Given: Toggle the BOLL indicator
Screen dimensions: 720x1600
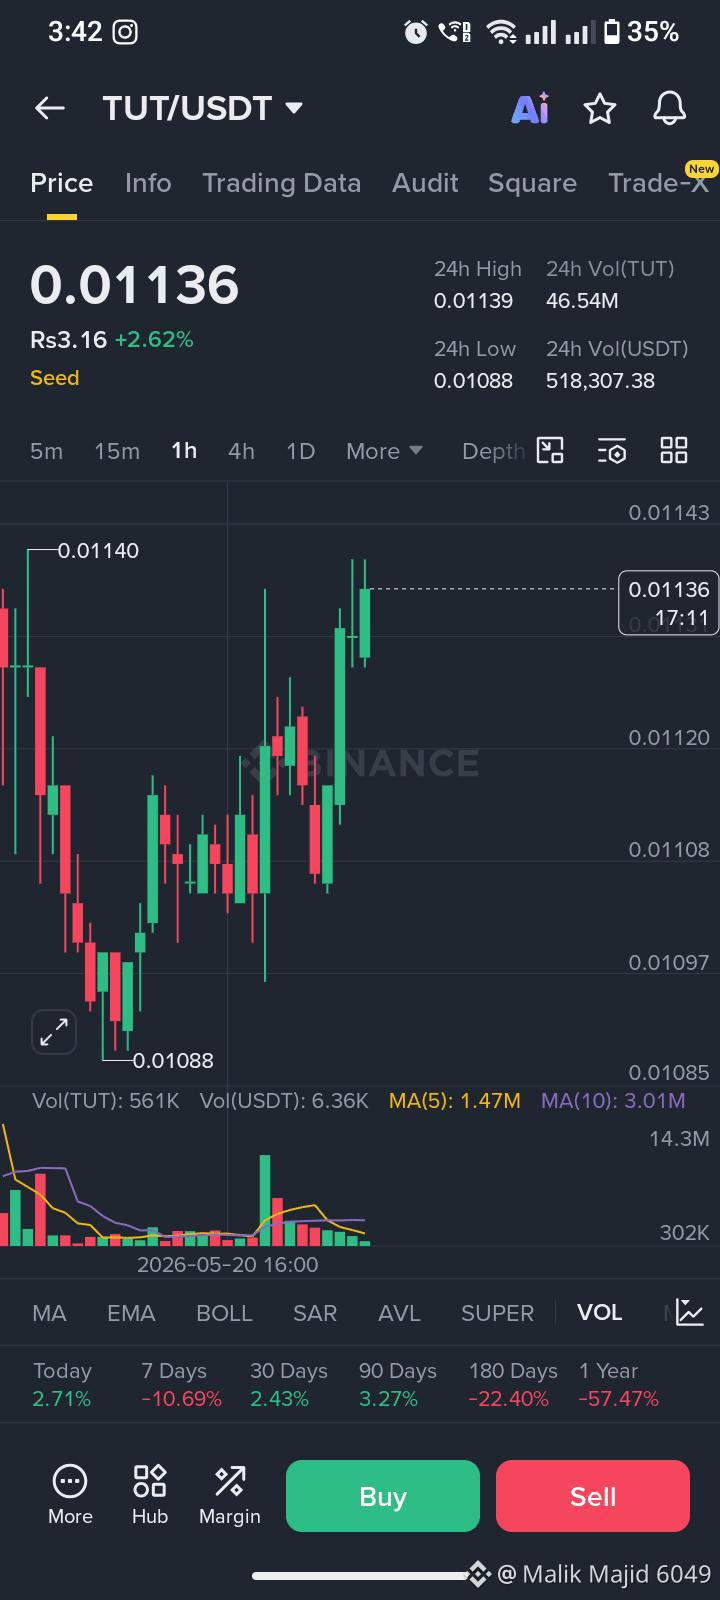Looking at the screenshot, I should (x=224, y=1313).
